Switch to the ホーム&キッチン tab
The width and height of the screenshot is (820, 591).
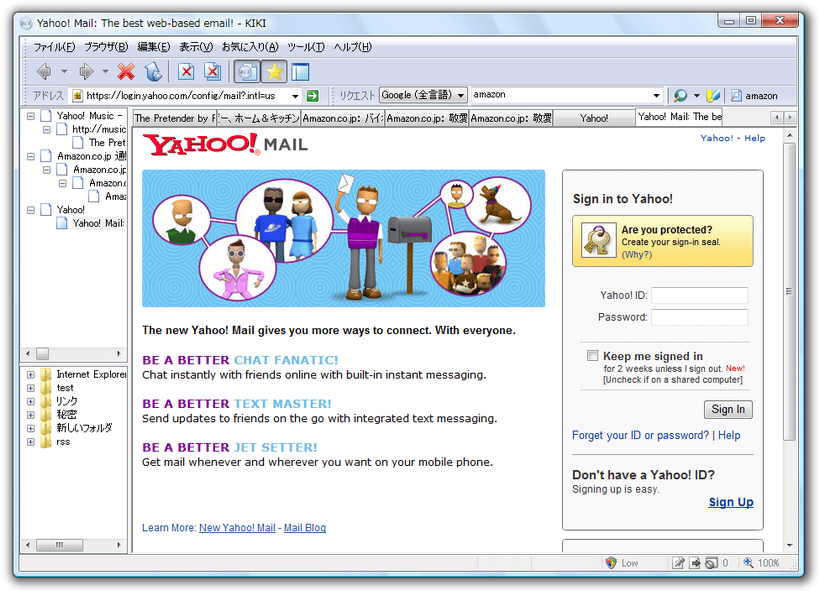259,118
